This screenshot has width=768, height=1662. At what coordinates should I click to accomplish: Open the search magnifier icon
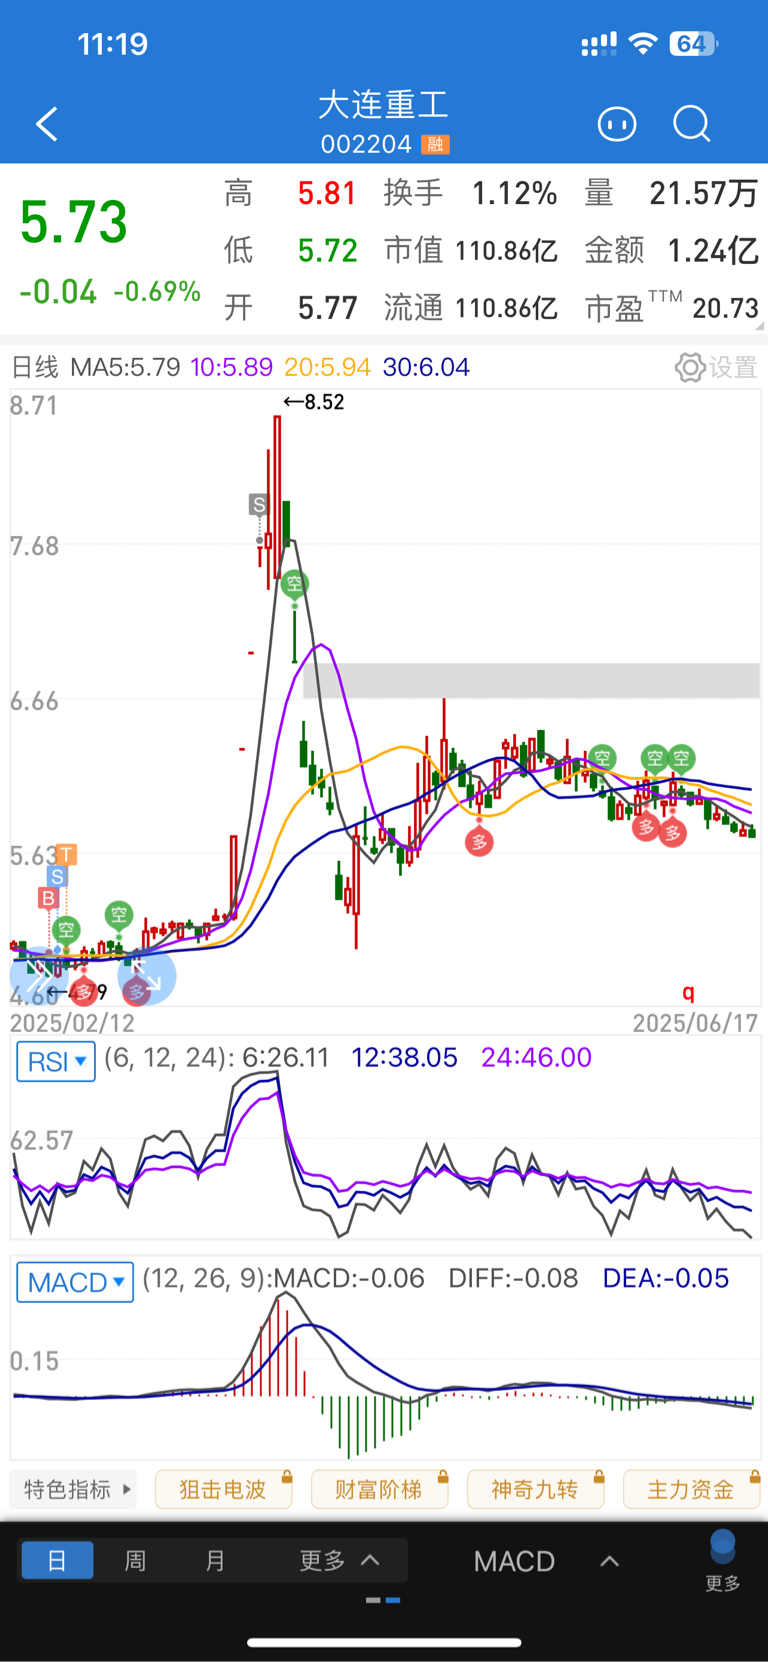click(691, 124)
